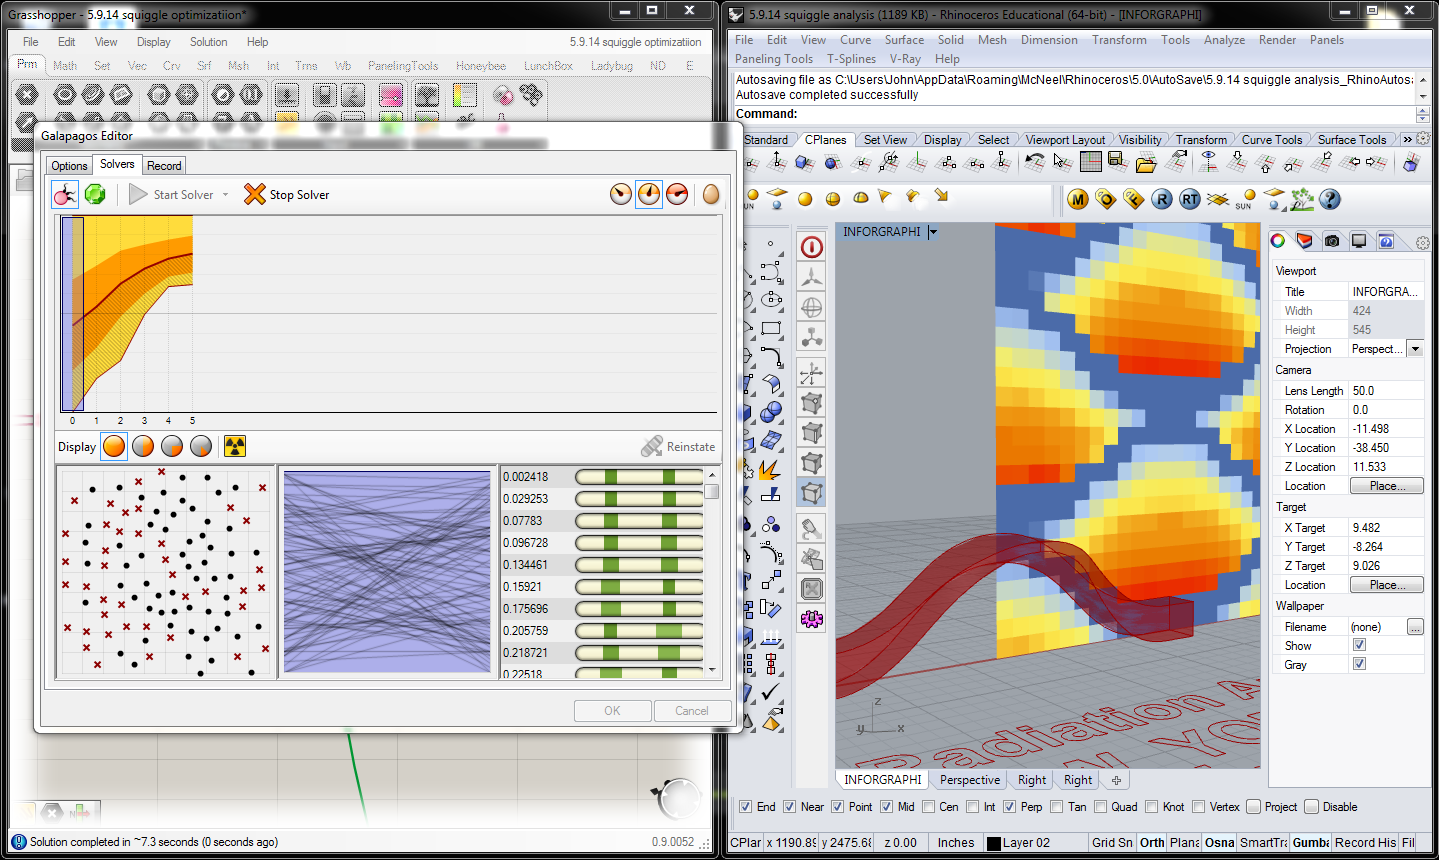Click the Place button for camera location
This screenshot has width=1439, height=860.
[1386, 485]
